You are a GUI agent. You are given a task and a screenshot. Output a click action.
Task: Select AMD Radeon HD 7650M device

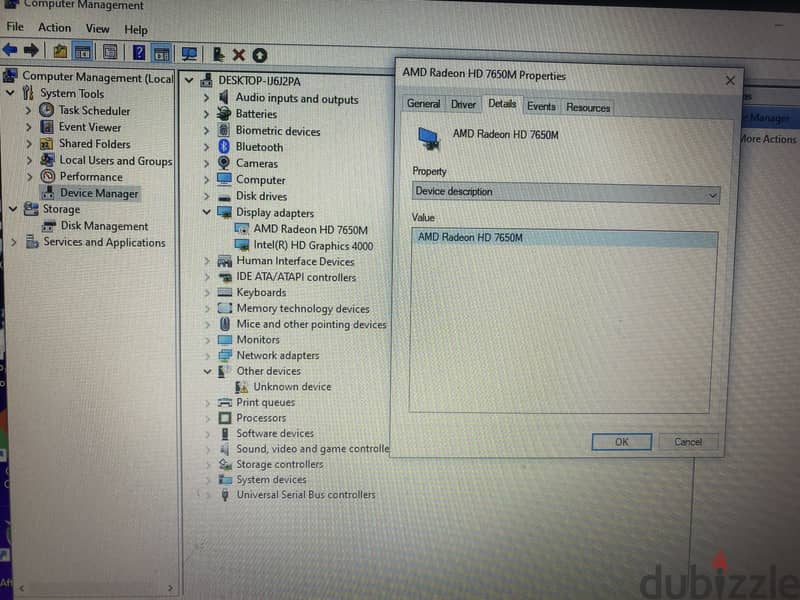pyautogui.click(x=310, y=230)
